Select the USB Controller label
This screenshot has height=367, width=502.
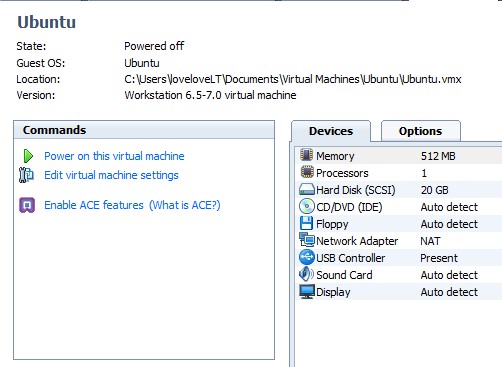coord(350,258)
